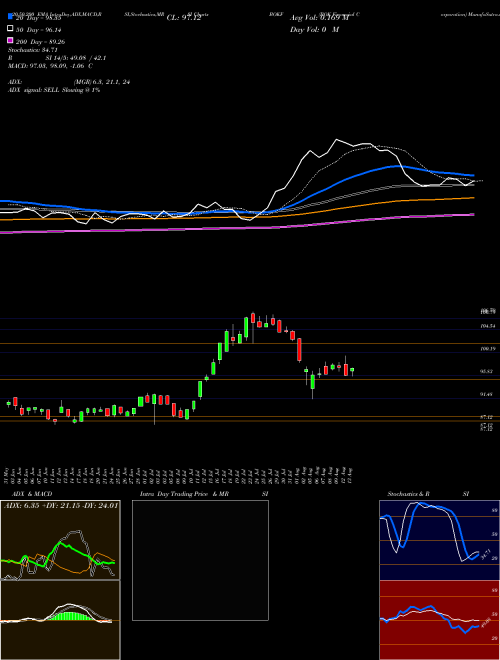This screenshot has width=500, height=660.
Task: Click the 'ADX: 6.35 +DY: 21.15 -DY: 24.01' header
Action: coord(61,505)
